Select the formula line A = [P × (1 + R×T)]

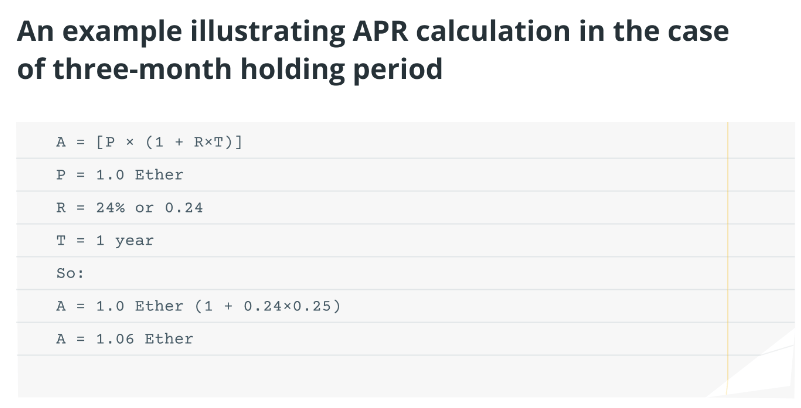pos(149,142)
